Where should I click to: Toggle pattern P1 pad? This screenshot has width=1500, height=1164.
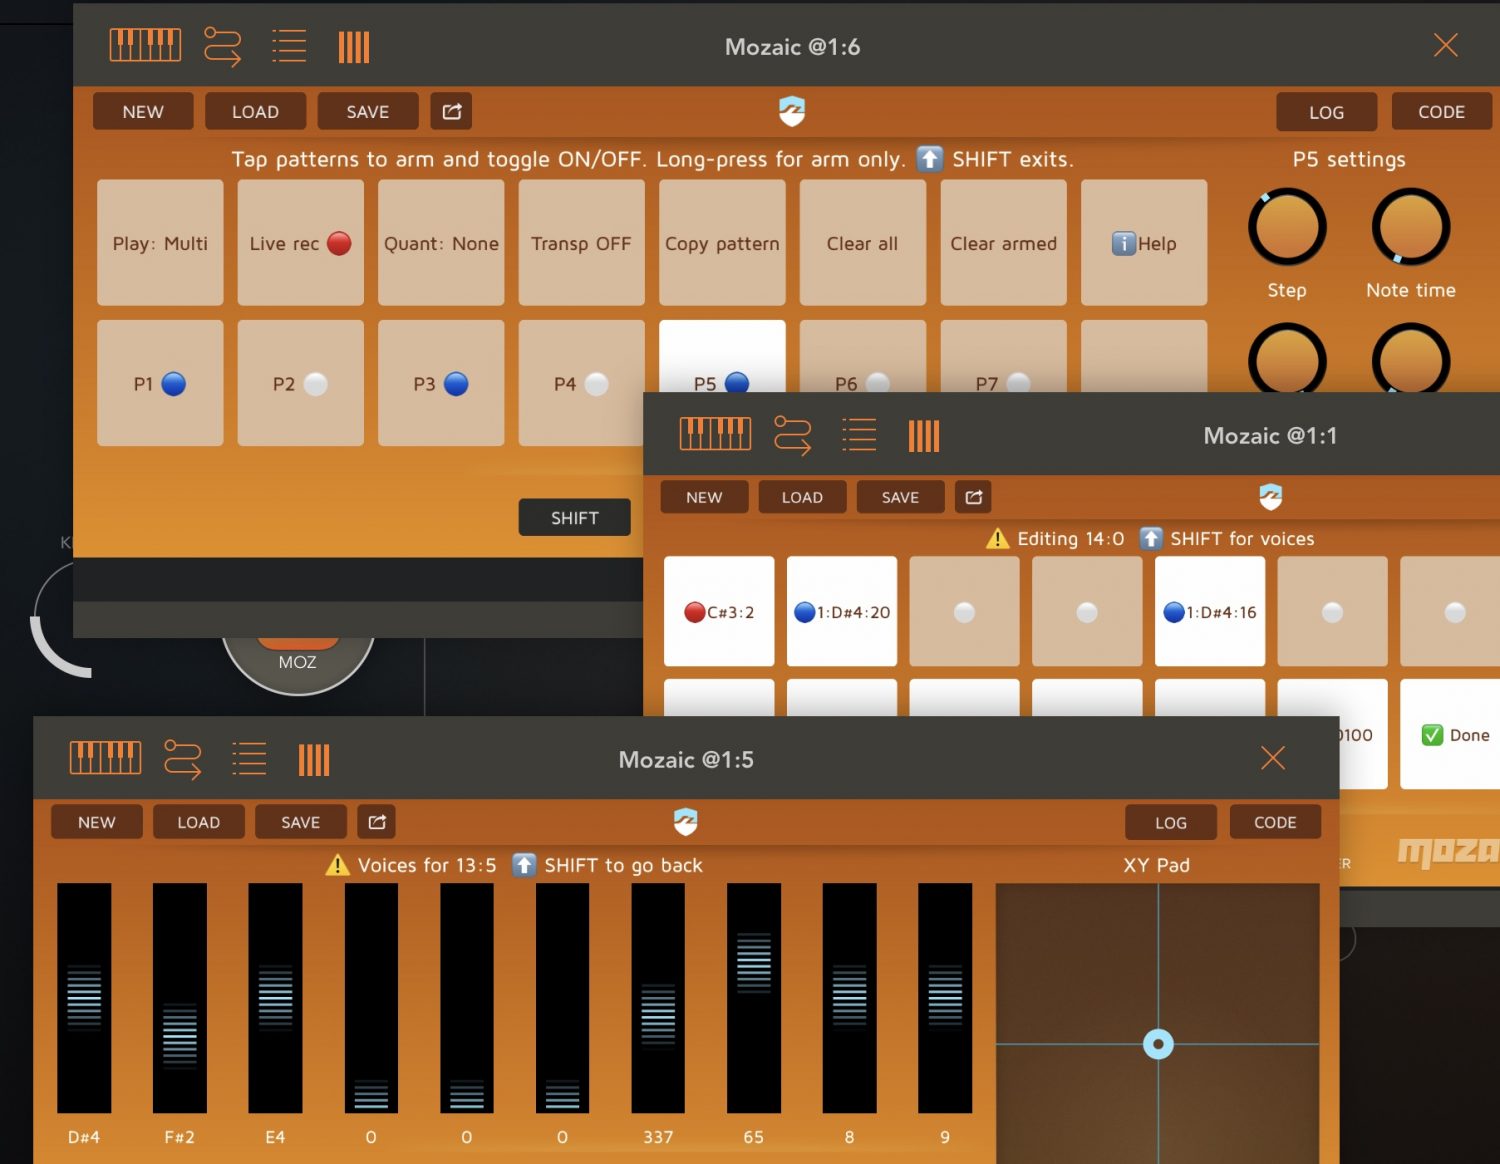click(160, 383)
